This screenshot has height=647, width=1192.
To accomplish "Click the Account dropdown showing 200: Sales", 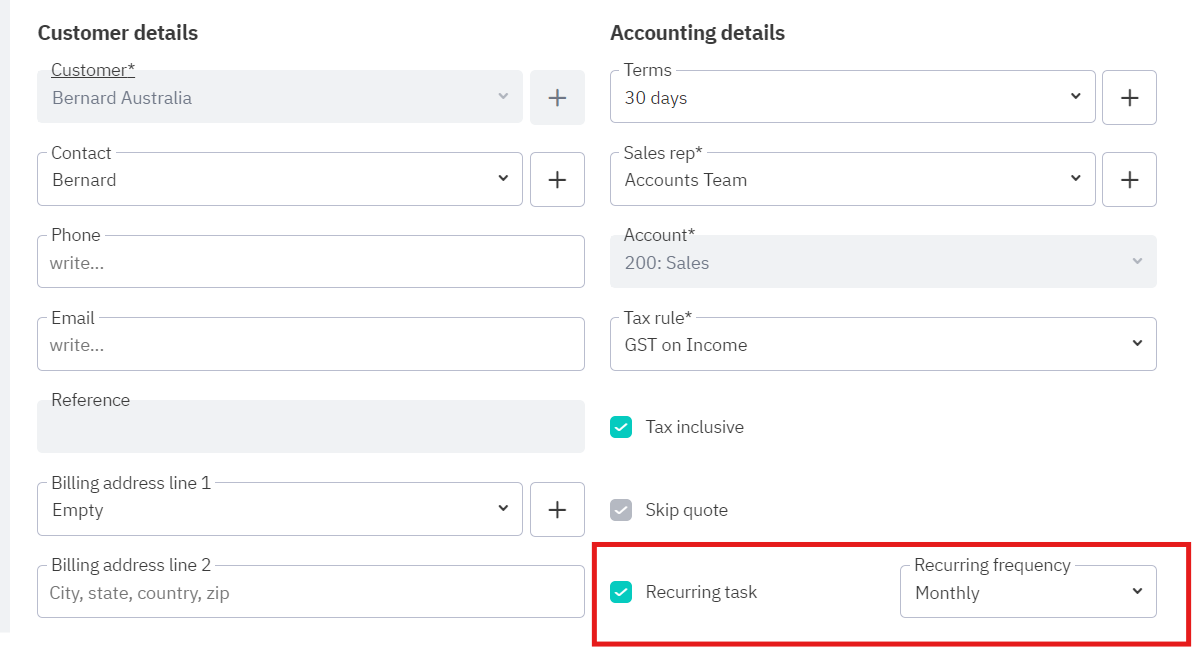I will 883,262.
